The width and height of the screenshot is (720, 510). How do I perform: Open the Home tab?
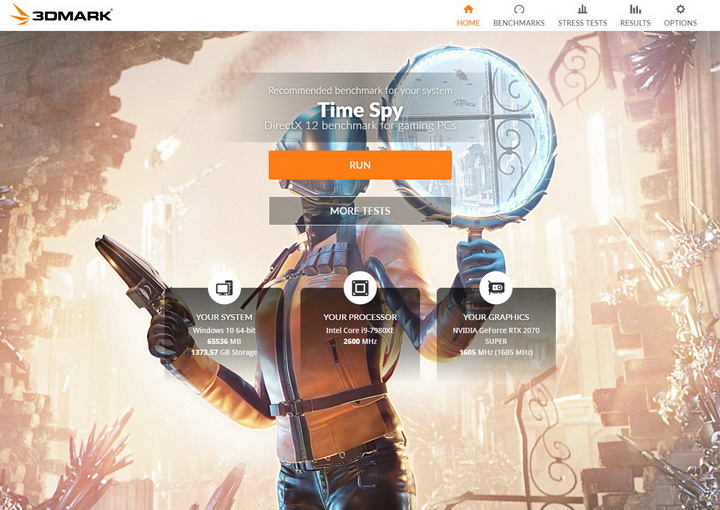click(468, 16)
